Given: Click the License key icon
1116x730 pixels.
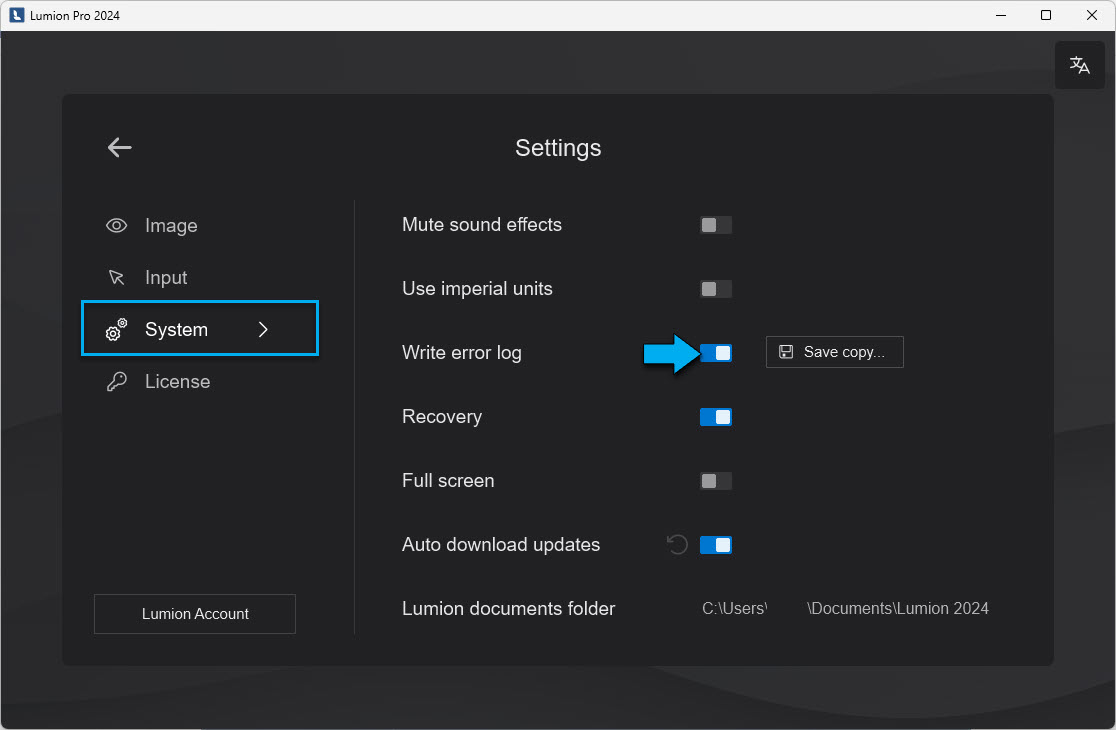Looking at the screenshot, I should click(116, 381).
